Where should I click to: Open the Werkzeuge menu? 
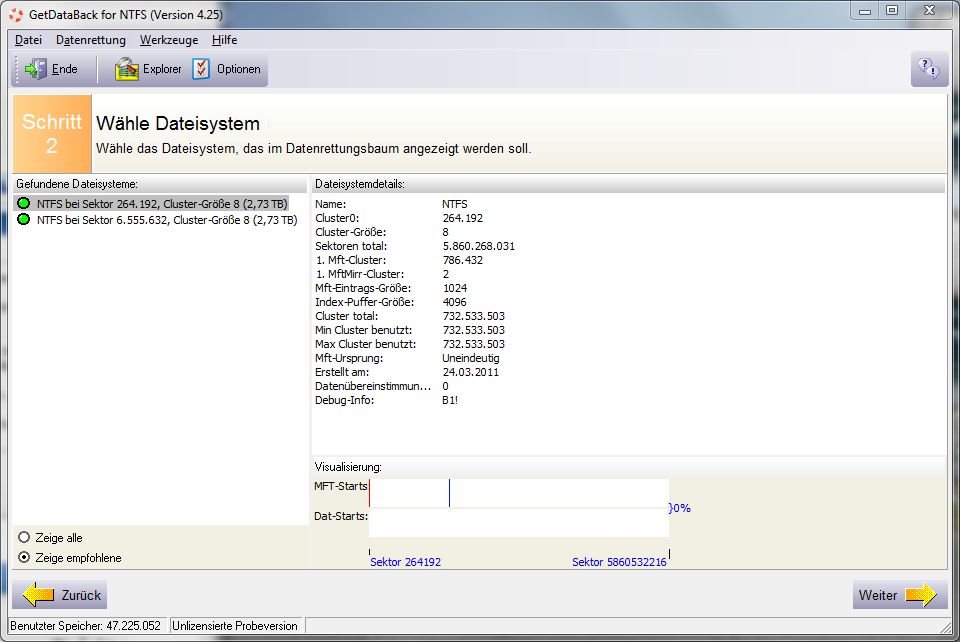tap(169, 40)
